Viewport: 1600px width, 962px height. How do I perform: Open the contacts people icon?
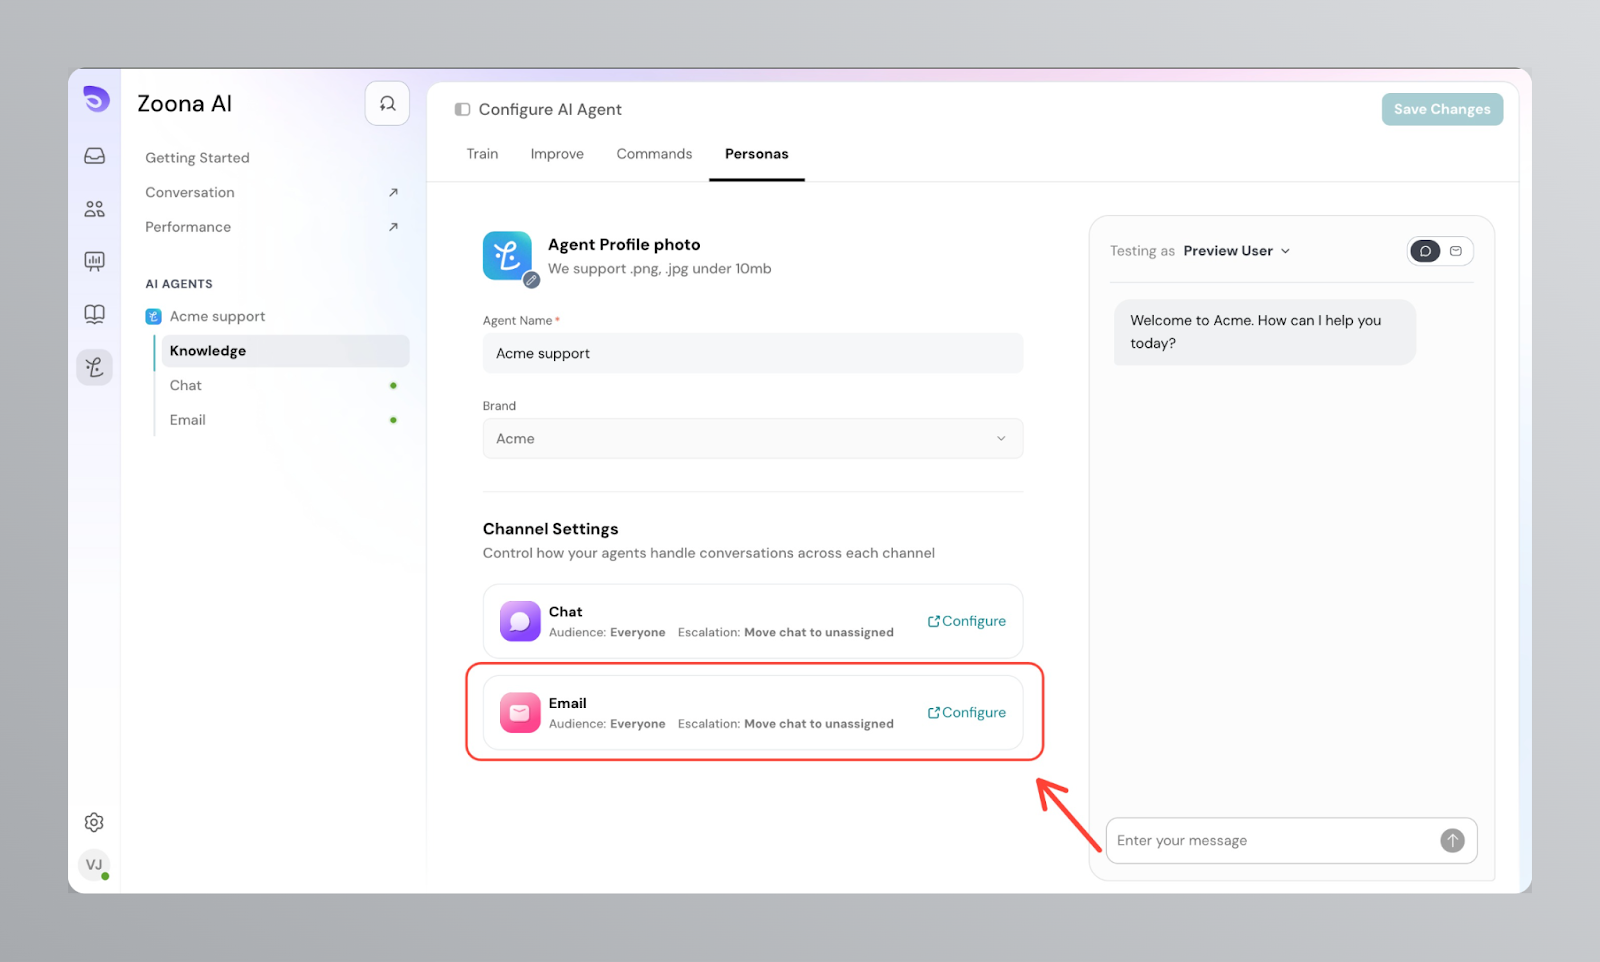(x=94, y=209)
